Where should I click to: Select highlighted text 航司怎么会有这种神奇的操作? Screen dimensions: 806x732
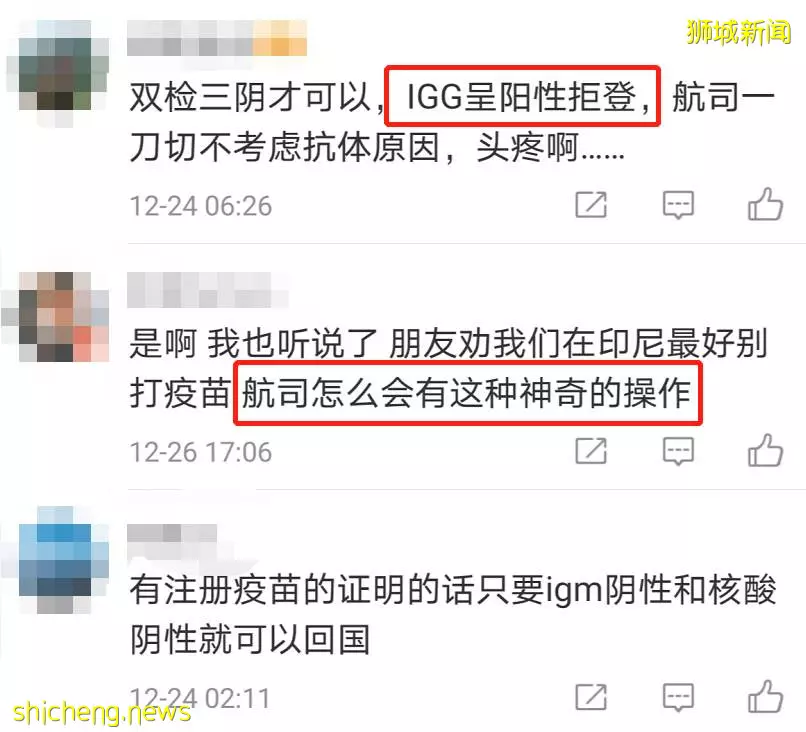[467, 393]
